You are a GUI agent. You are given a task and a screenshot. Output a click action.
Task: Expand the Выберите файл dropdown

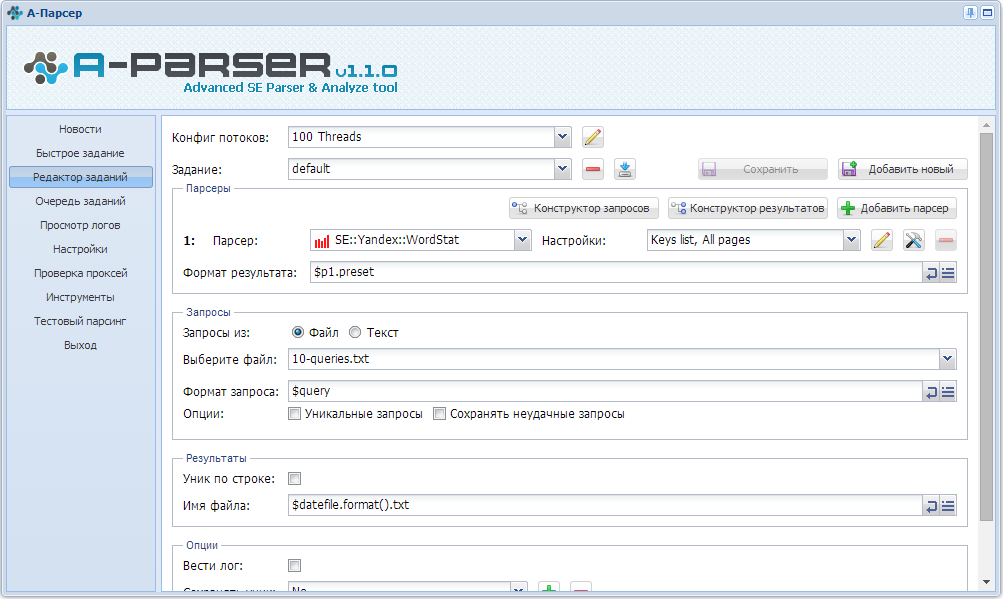(x=947, y=359)
